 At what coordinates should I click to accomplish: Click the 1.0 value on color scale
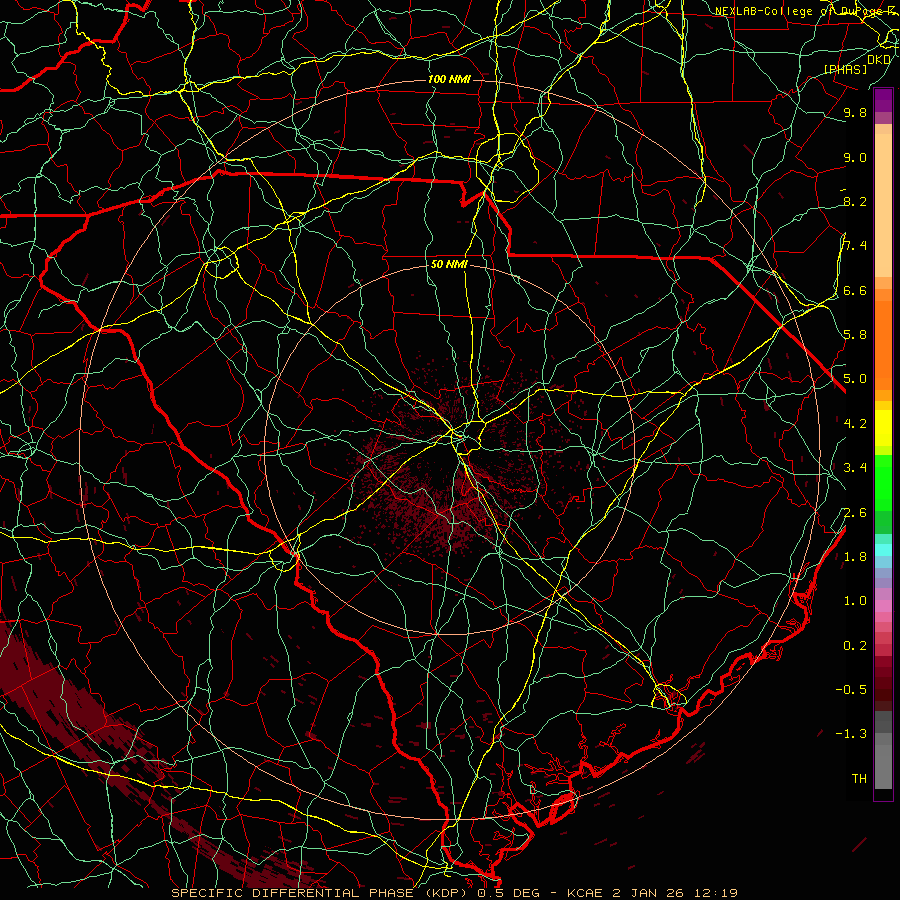pyautogui.click(x=855, y=601)
